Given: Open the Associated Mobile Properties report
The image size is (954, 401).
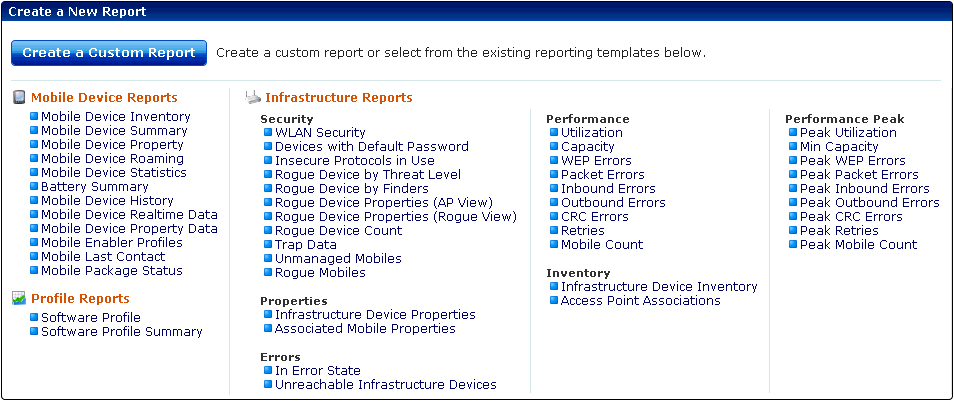Looking at the screenshot, I should [x=365, y=329].
